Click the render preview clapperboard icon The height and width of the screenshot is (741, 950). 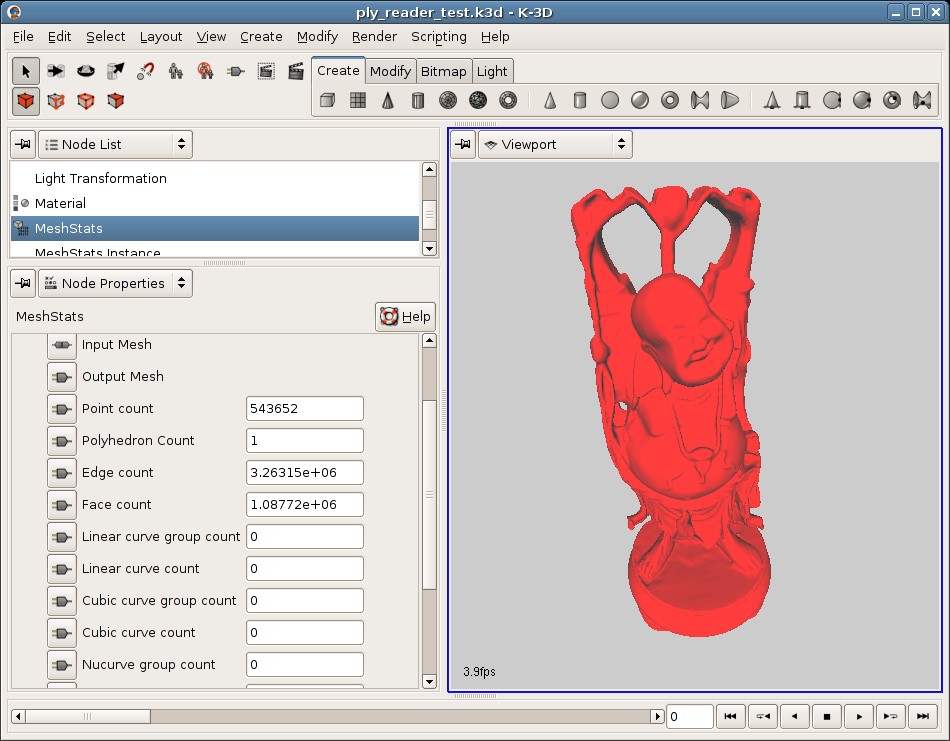coord(296,71)
